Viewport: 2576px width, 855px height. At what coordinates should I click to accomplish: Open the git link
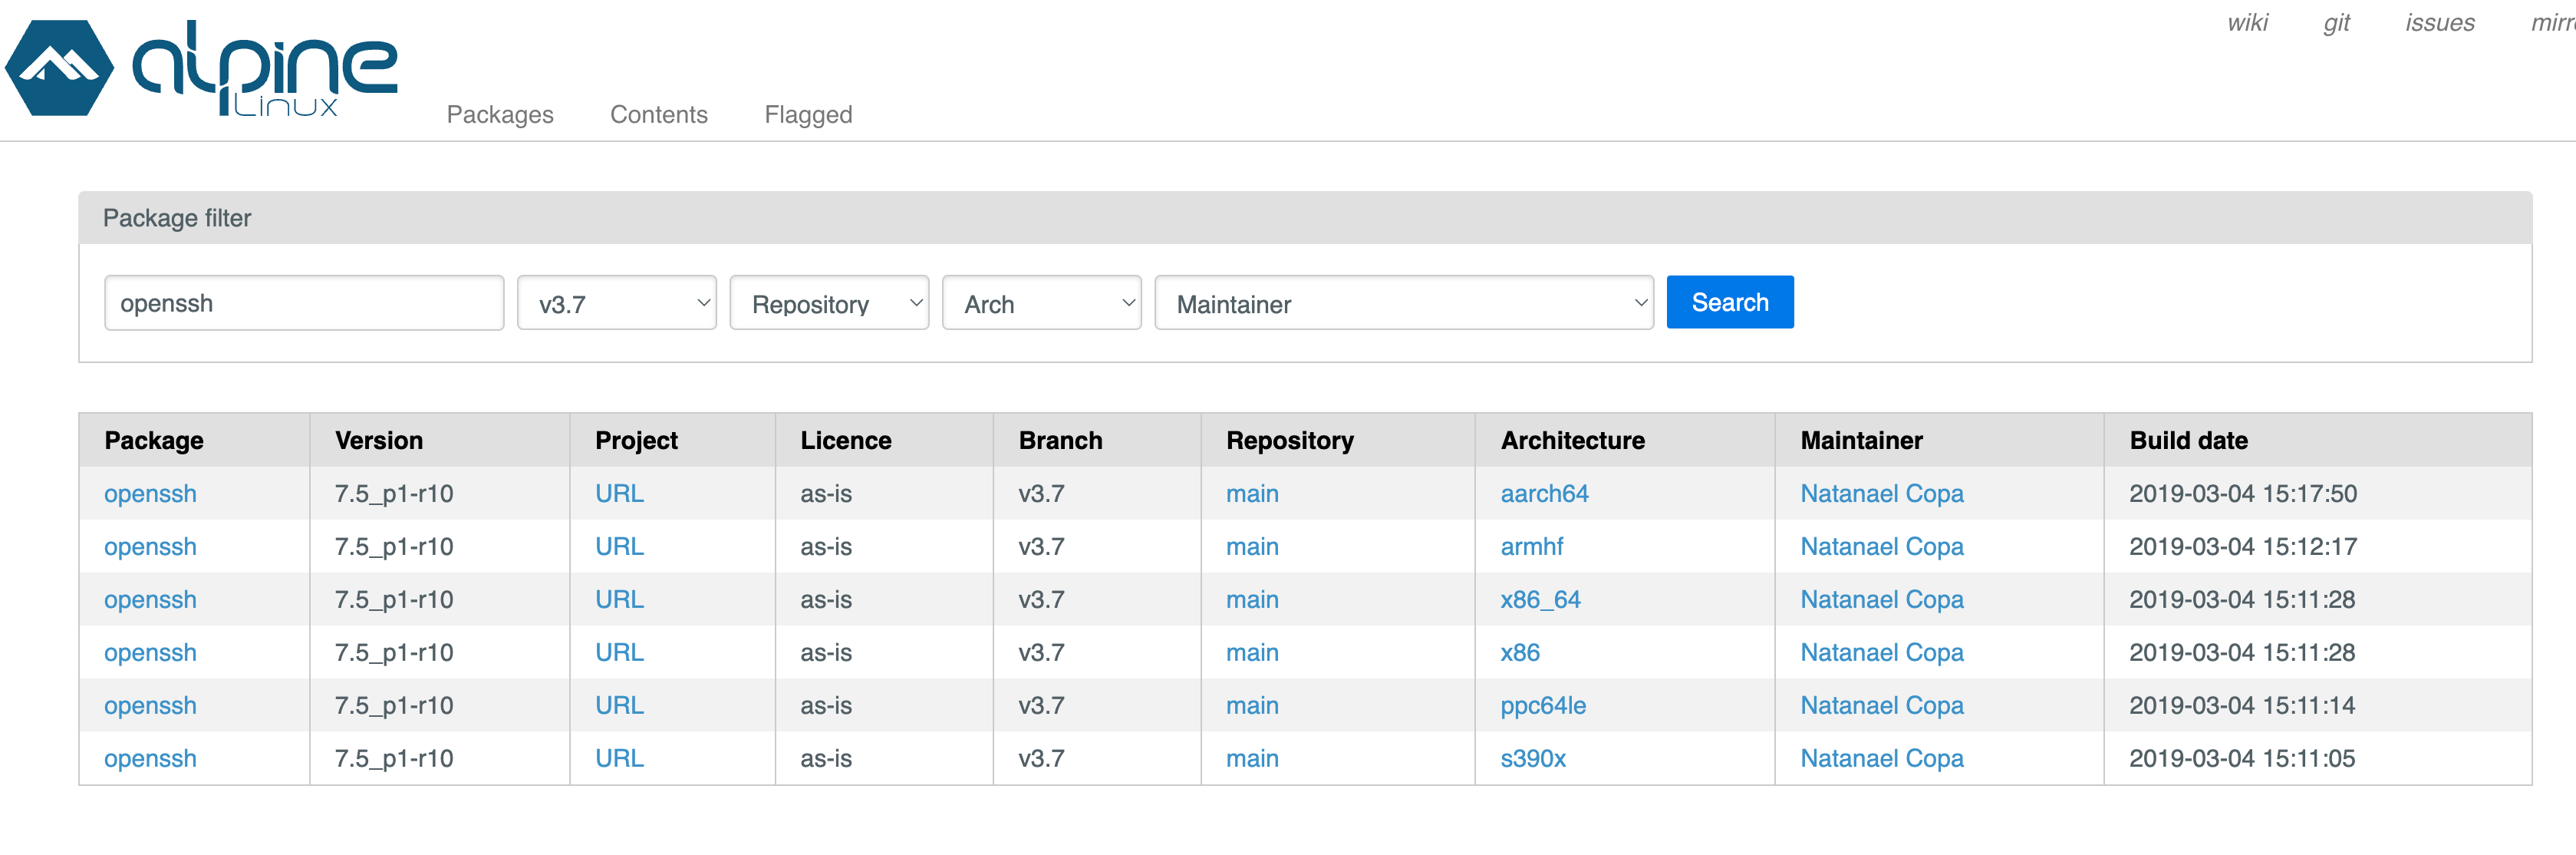[2336, 23]
